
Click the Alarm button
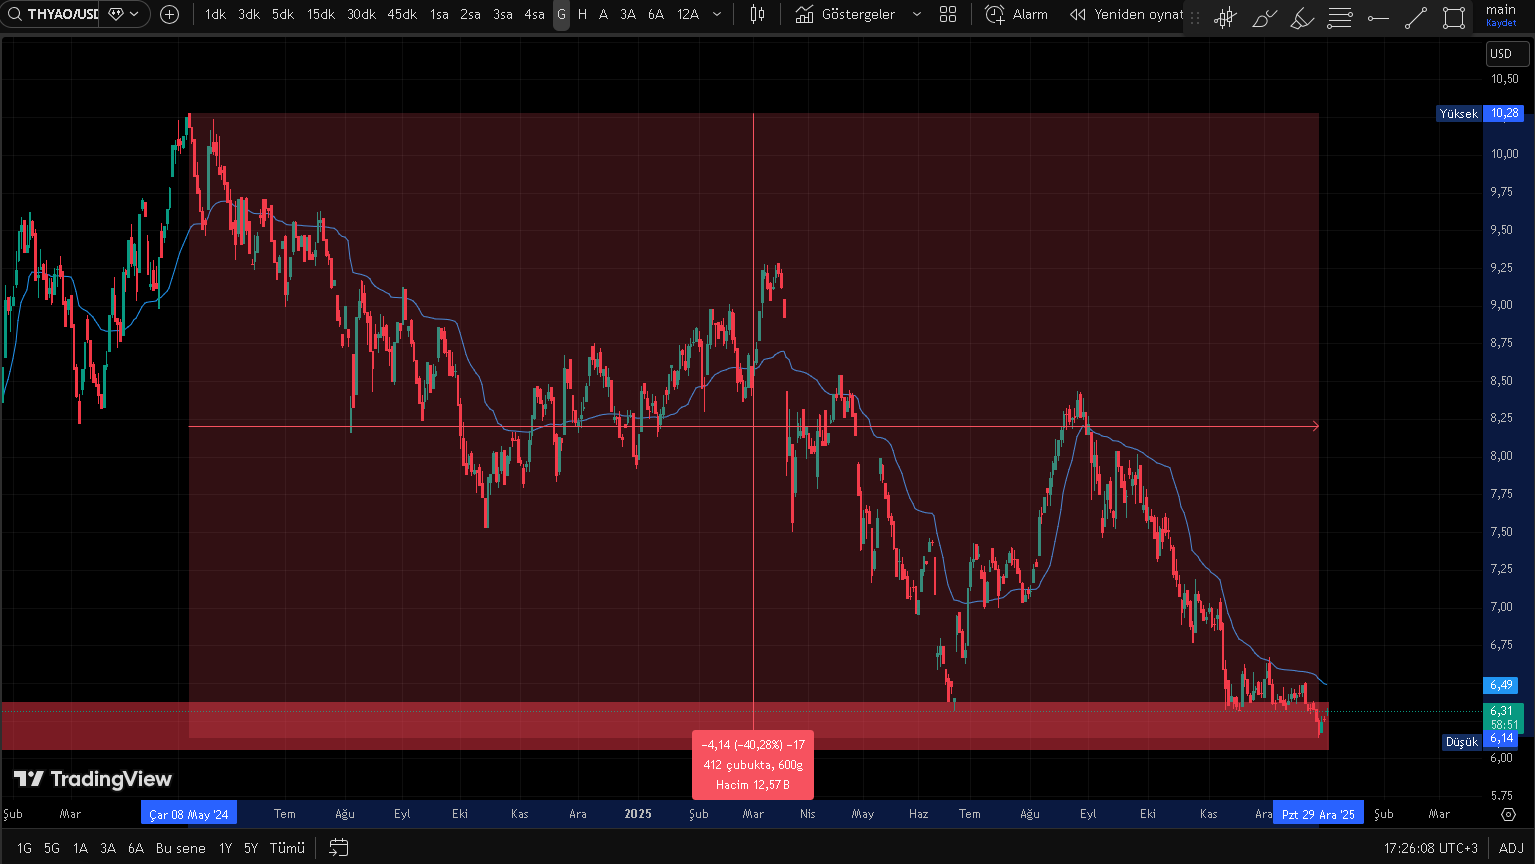click(1016, 14)
